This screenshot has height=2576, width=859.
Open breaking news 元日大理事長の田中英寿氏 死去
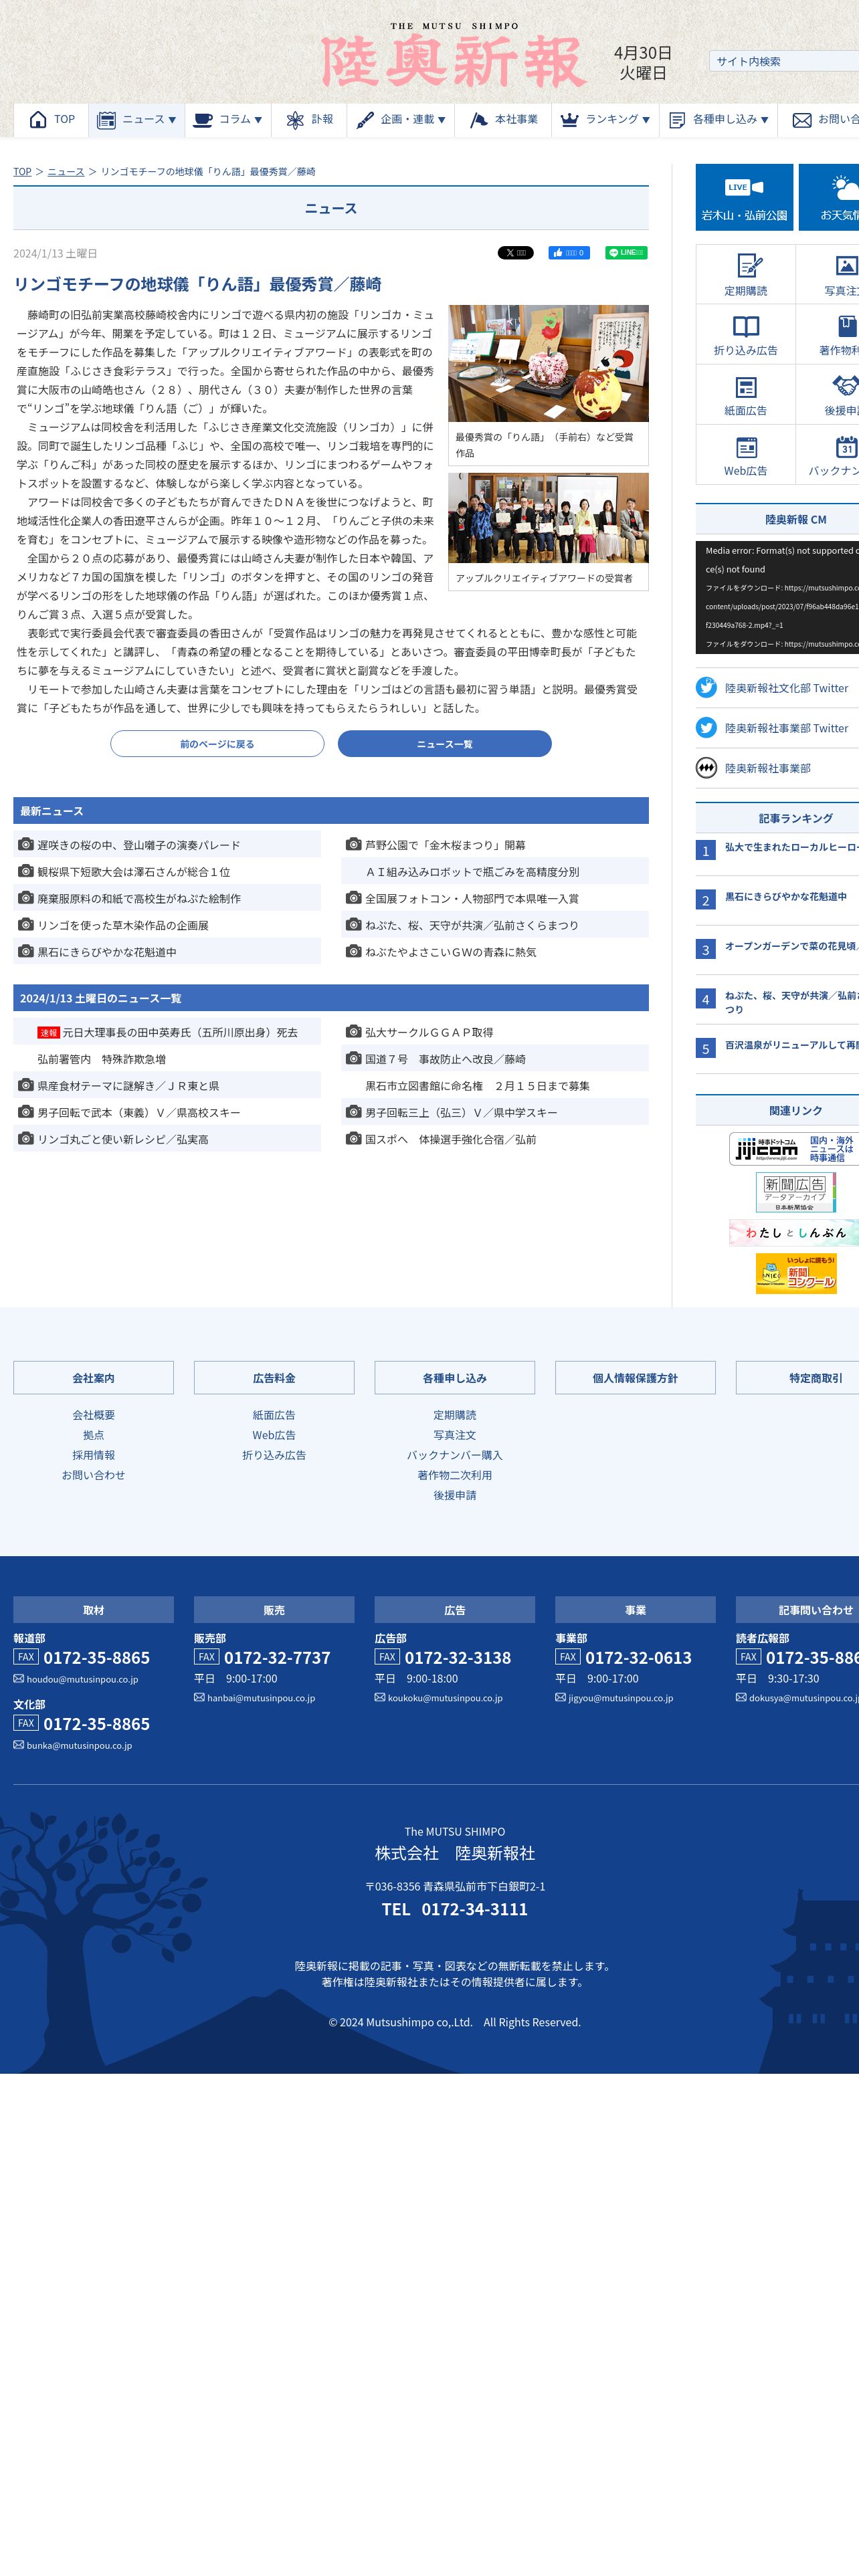[180, 1032]
